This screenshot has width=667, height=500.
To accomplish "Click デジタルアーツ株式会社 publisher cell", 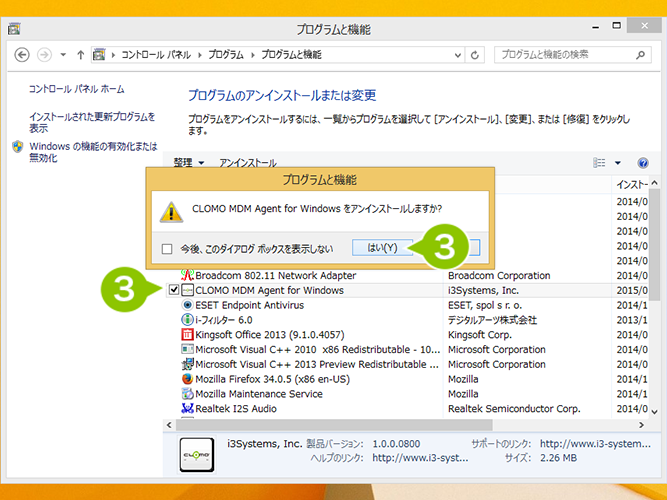I will (492, 320).
